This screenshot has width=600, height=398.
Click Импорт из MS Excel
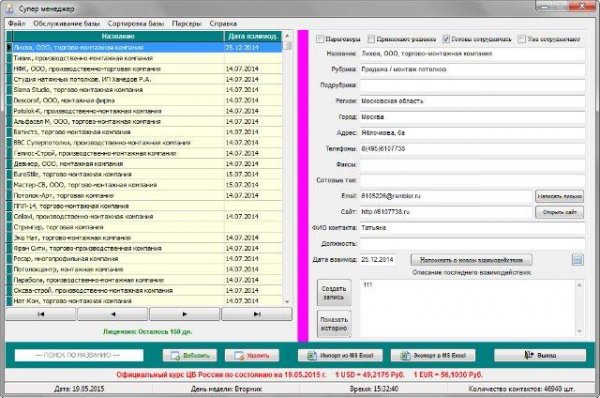341,356
